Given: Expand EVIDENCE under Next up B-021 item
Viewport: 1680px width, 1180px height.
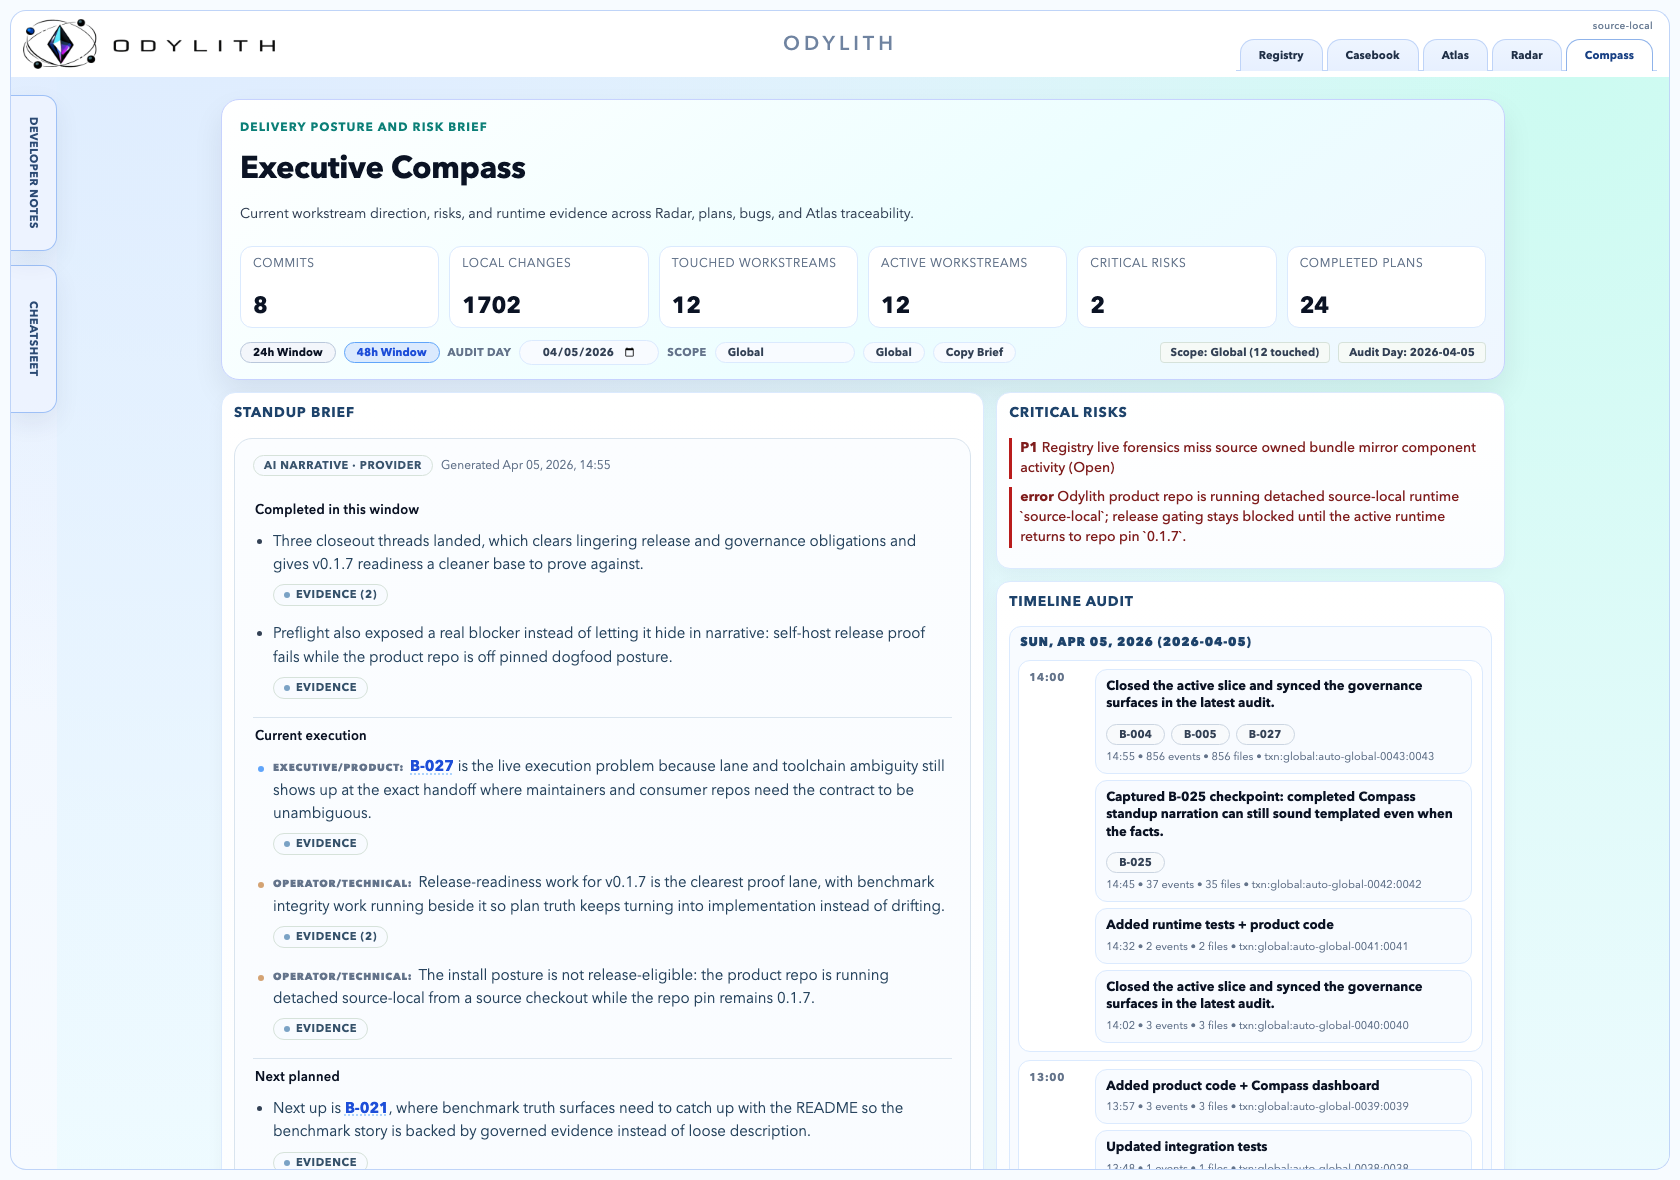Looking at the screenshot, I should [320, 1161].
